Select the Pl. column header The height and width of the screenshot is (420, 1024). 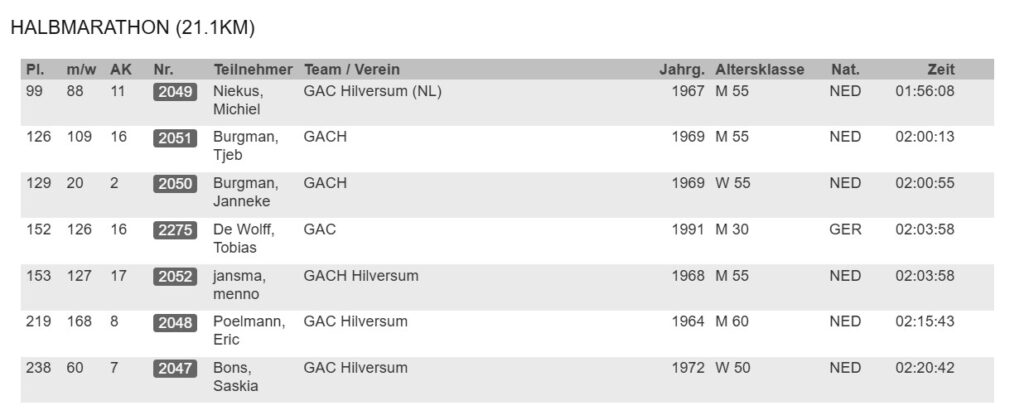coord(34,70)
